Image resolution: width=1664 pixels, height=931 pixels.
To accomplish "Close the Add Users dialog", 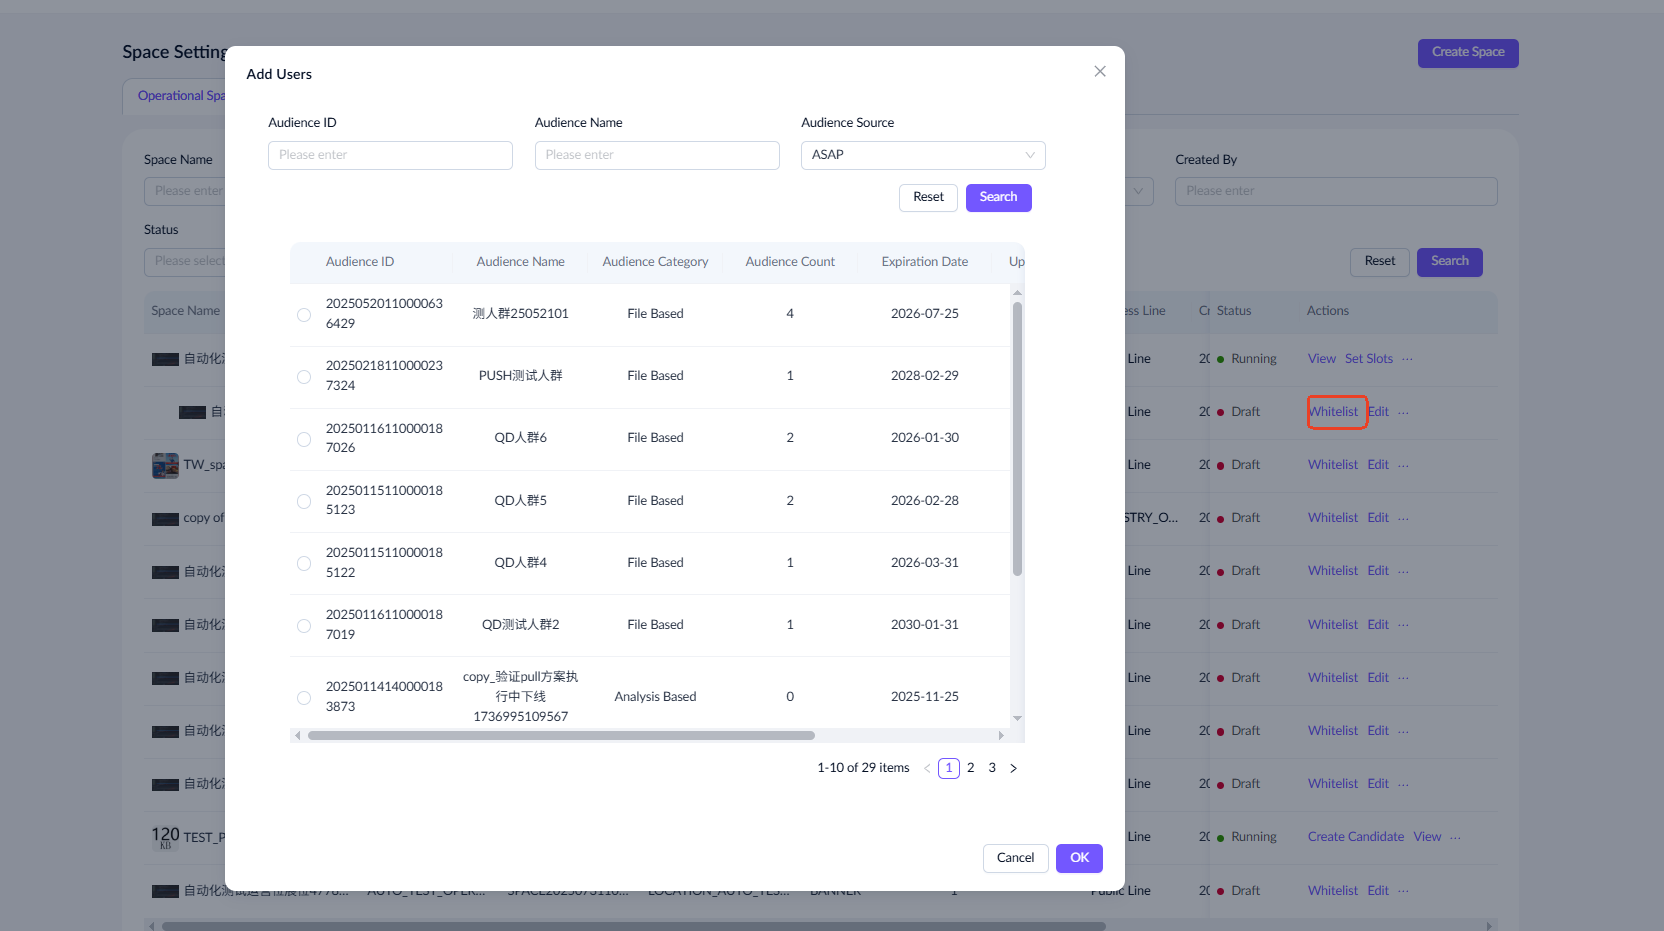I will click(1099, 72).
